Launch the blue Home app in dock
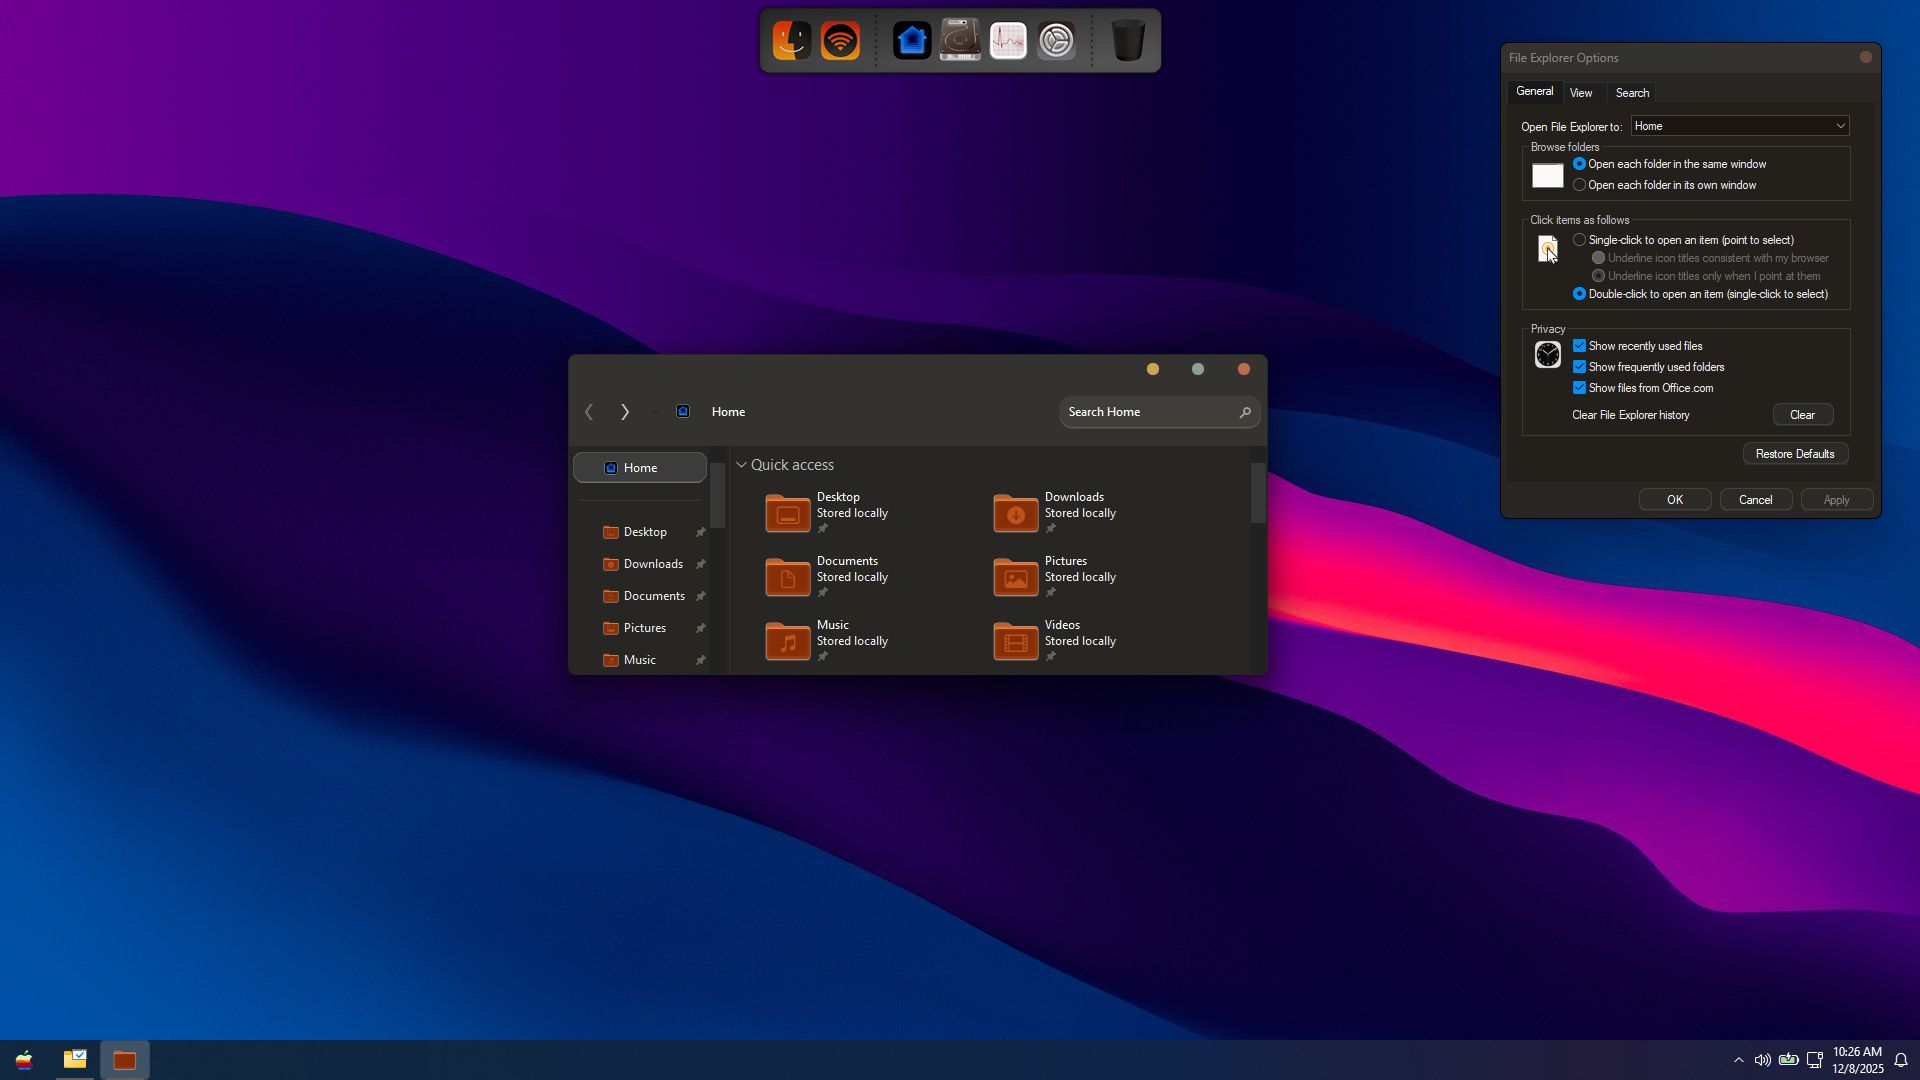Image resolution: width=1920 pixels, height=1080 pixels. pos(911,41)
